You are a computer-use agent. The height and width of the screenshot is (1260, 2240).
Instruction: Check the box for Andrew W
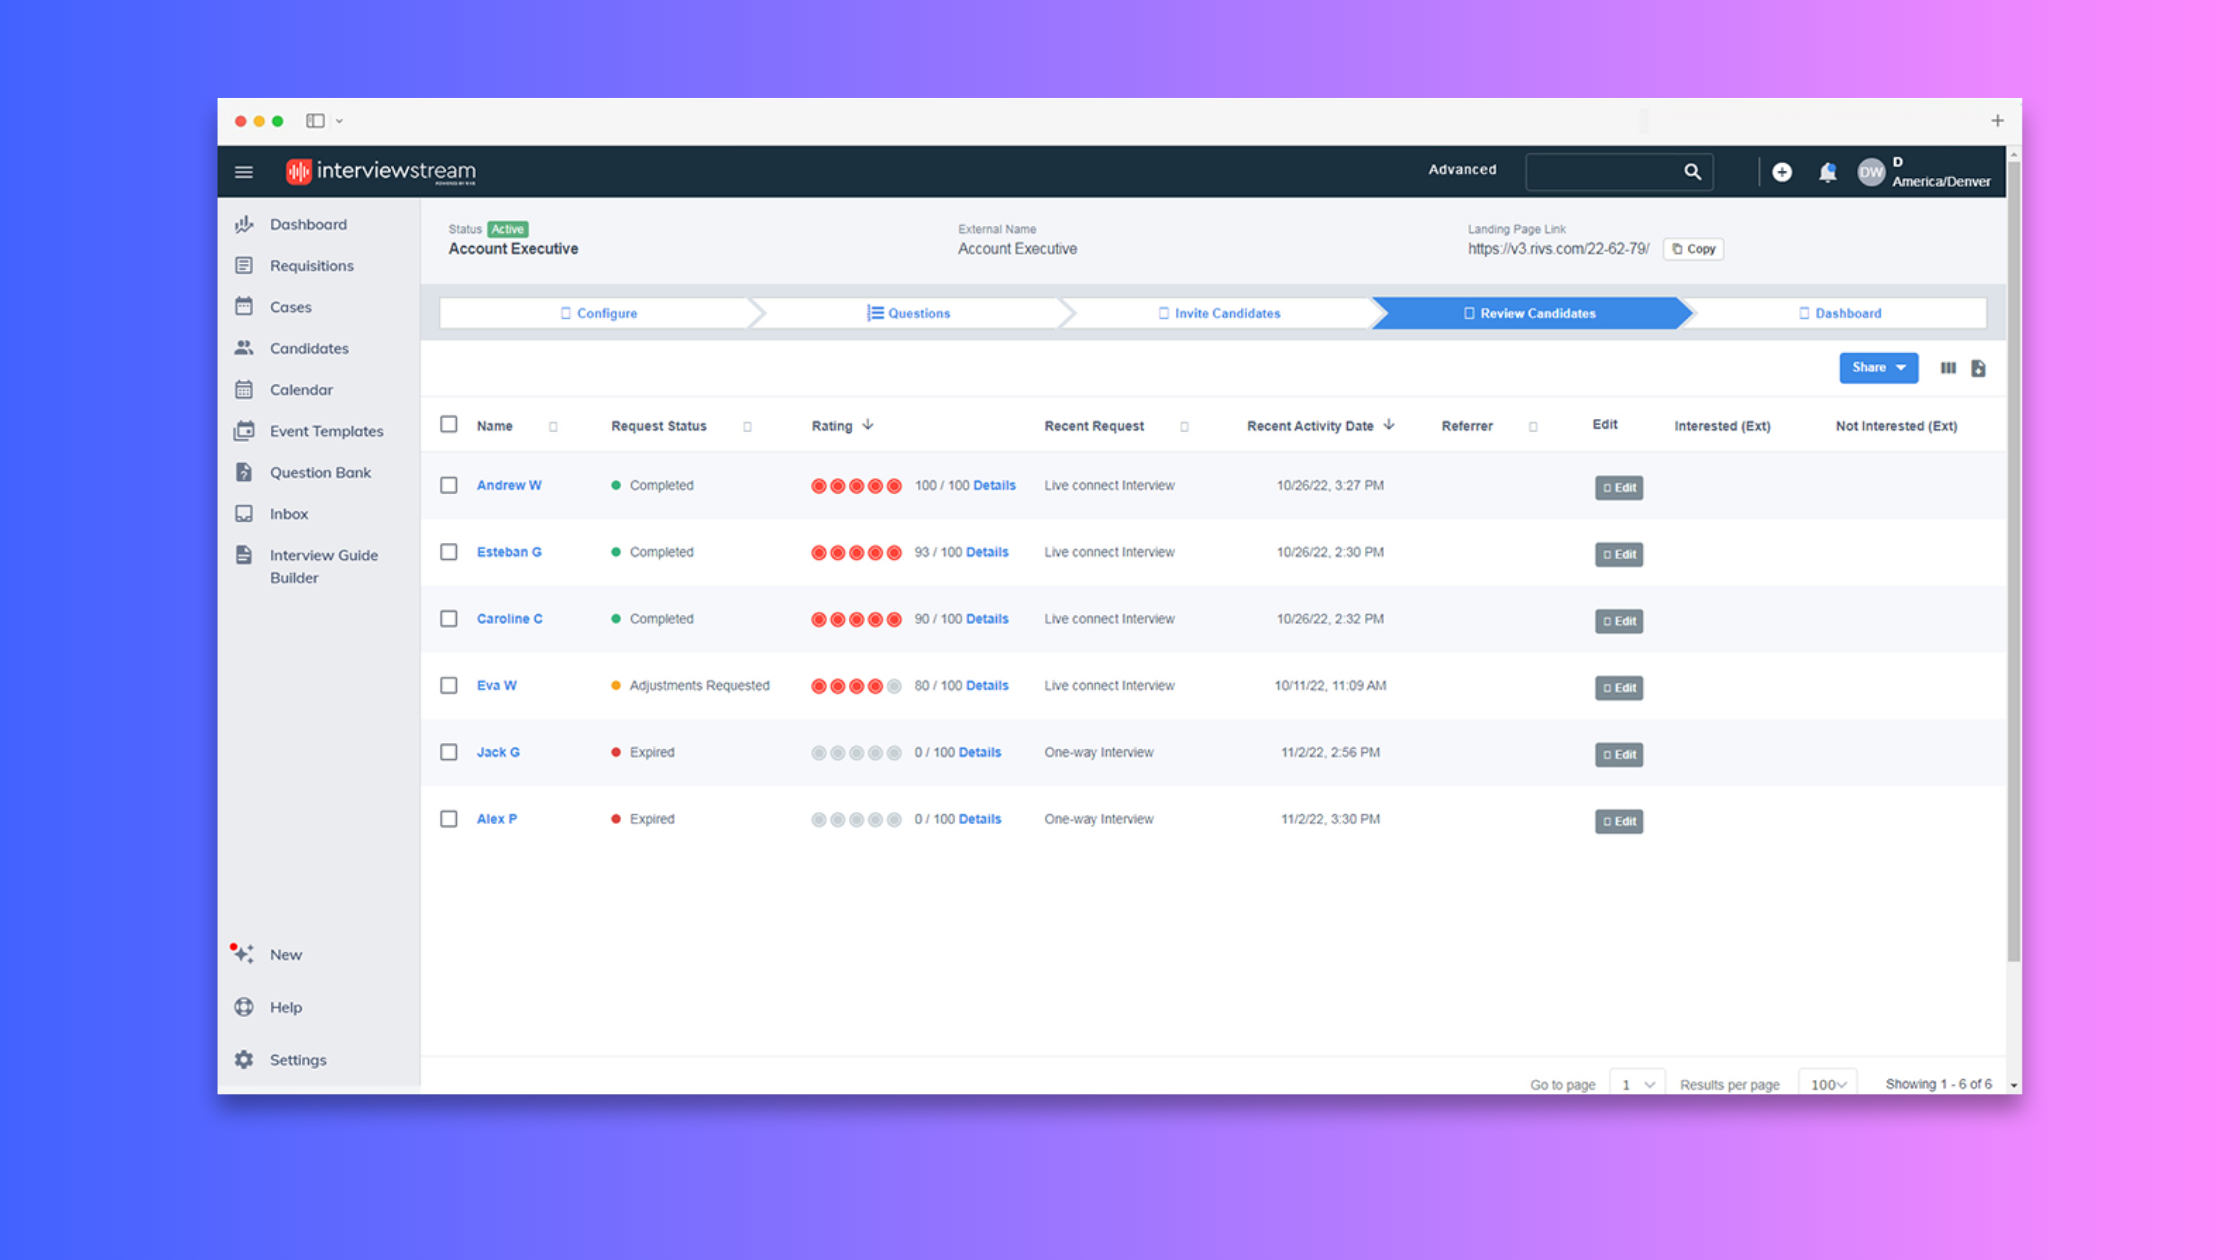coord(449,485)
